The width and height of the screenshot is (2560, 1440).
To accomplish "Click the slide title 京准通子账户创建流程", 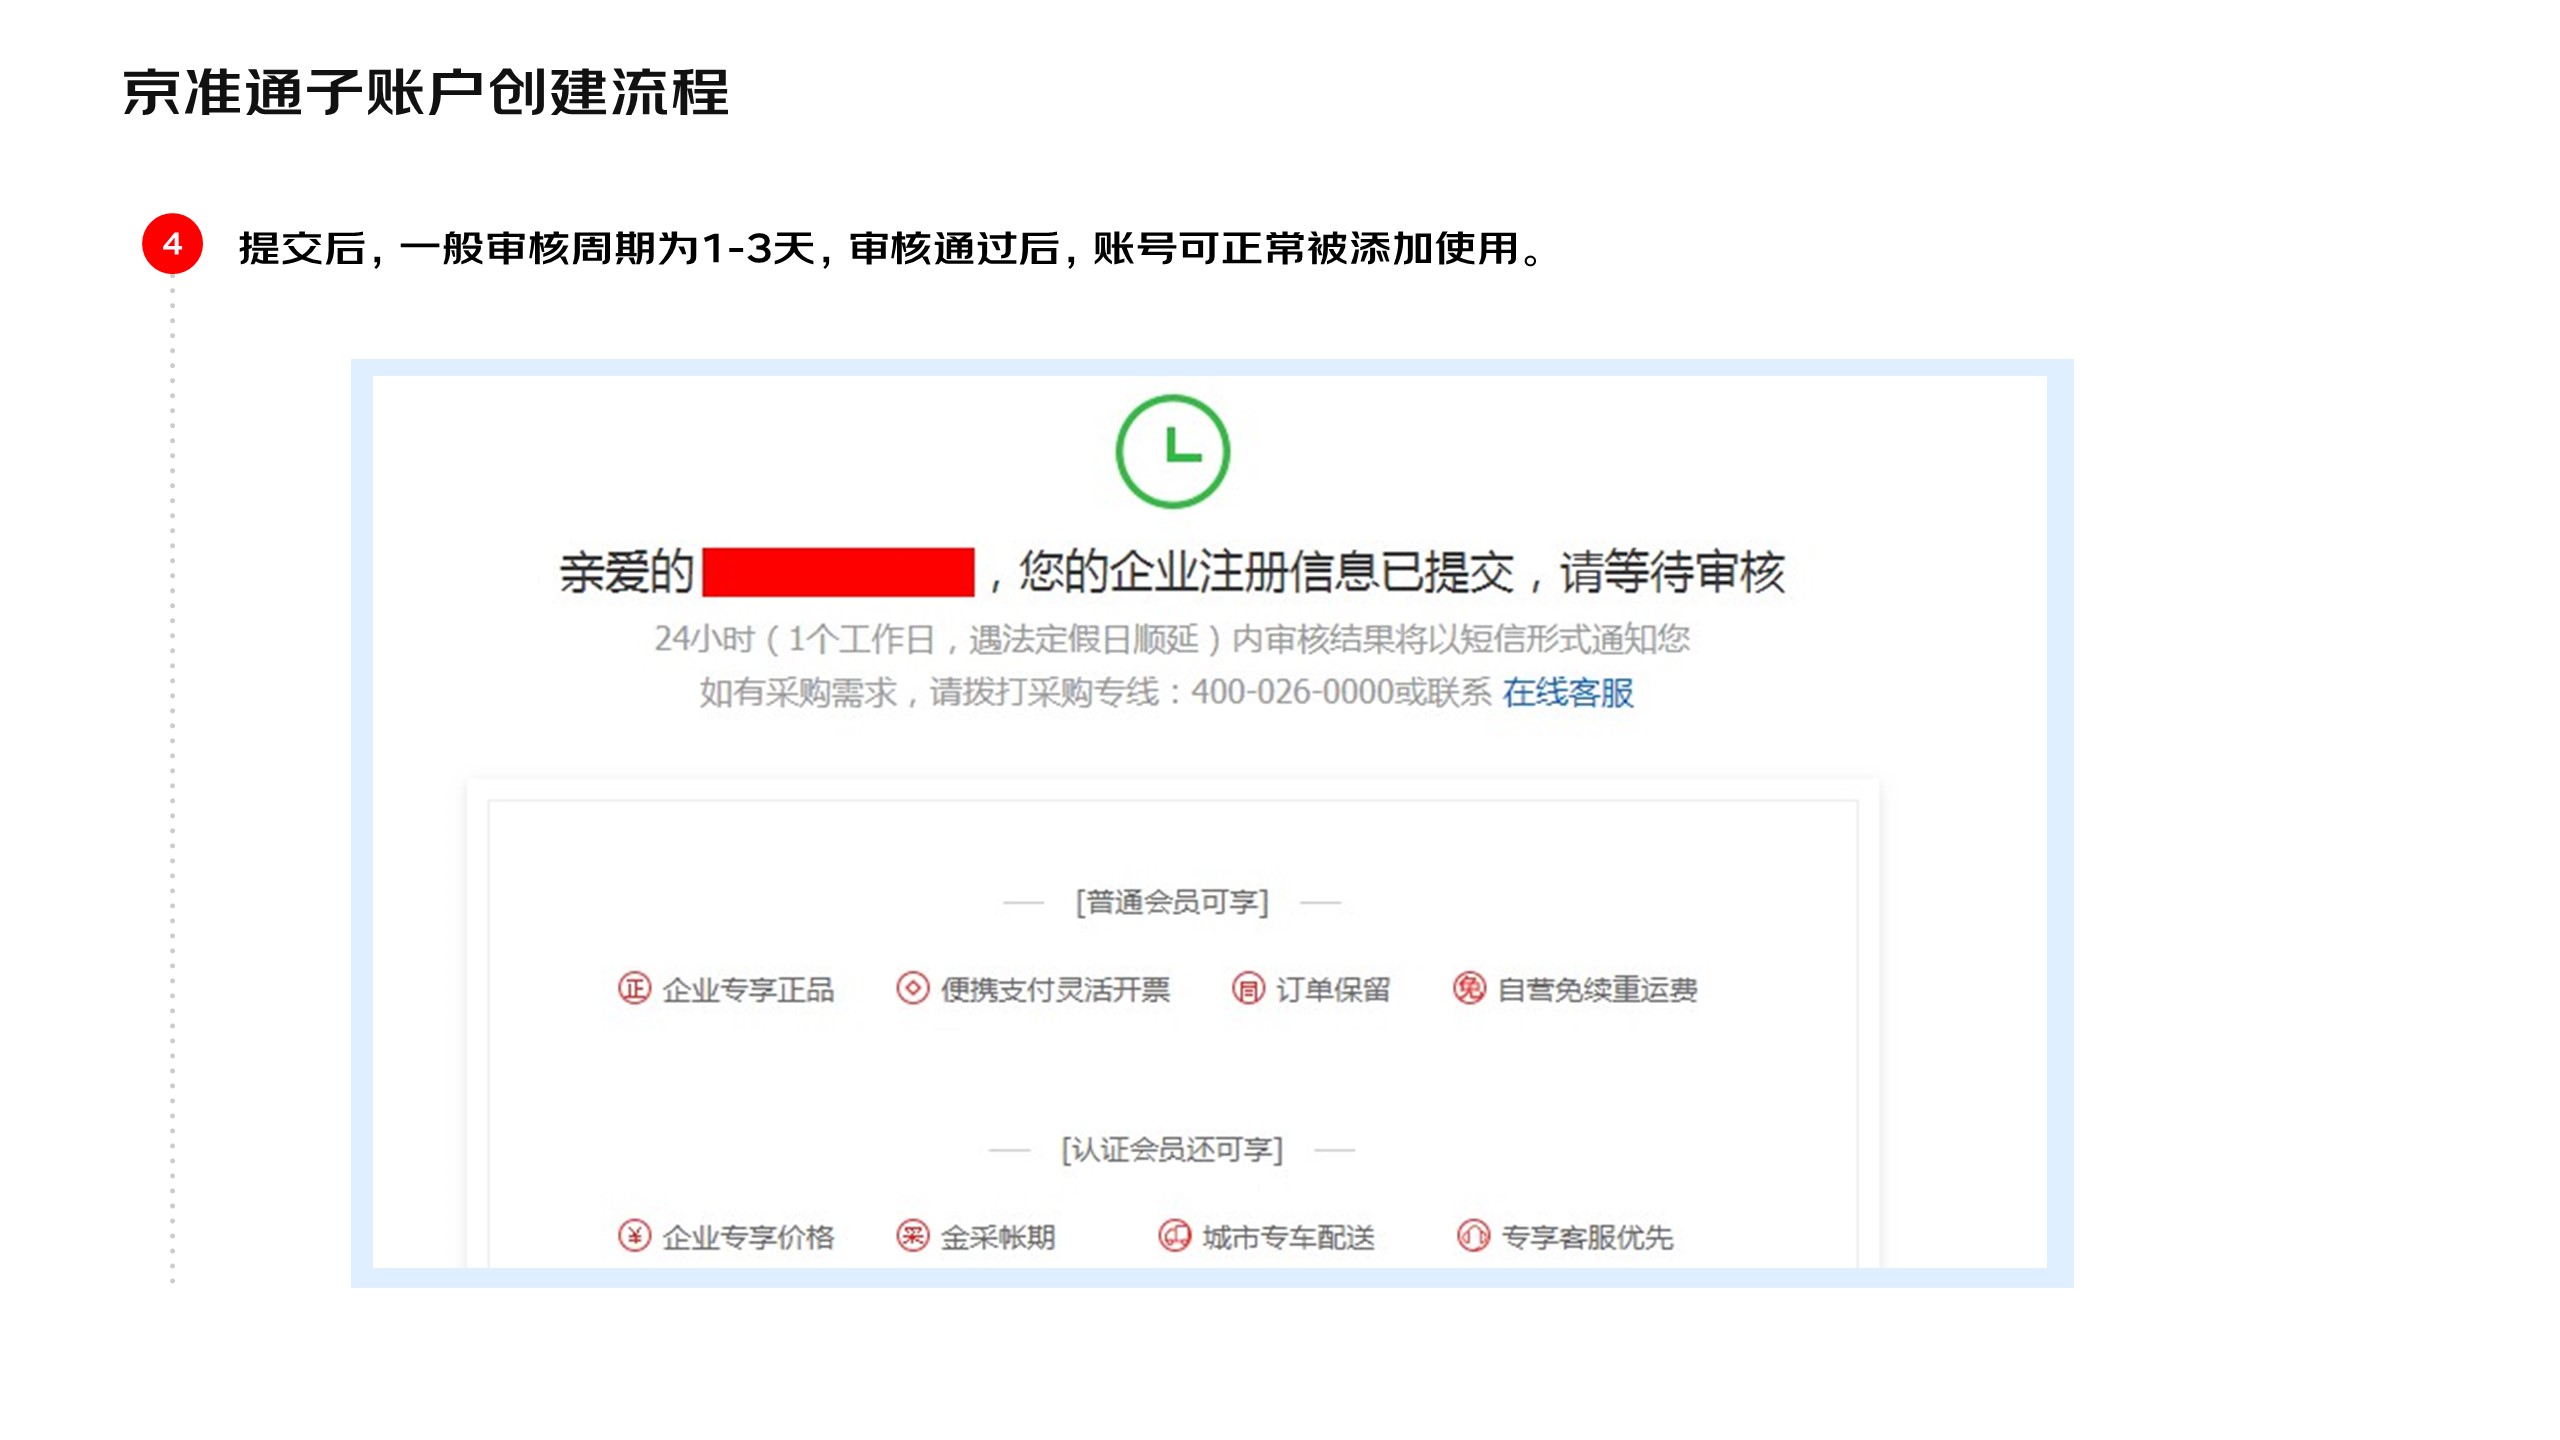I will pos(426,93).
